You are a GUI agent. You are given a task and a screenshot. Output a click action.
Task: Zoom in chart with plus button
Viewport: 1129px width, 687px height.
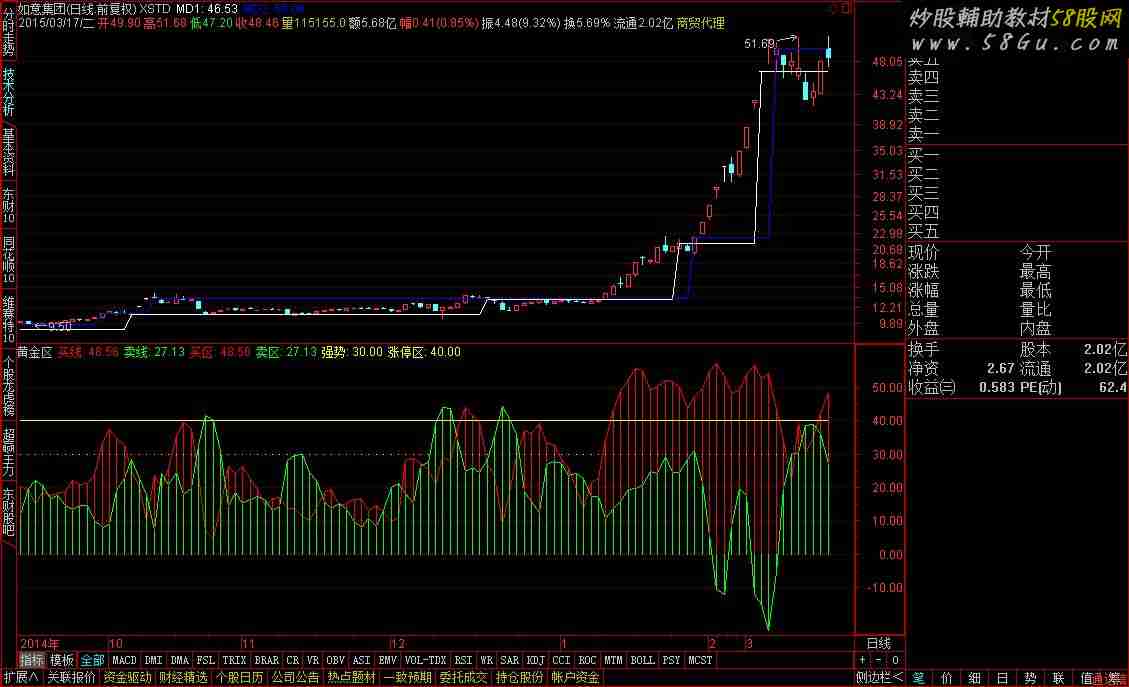click(x=863, y=660)
